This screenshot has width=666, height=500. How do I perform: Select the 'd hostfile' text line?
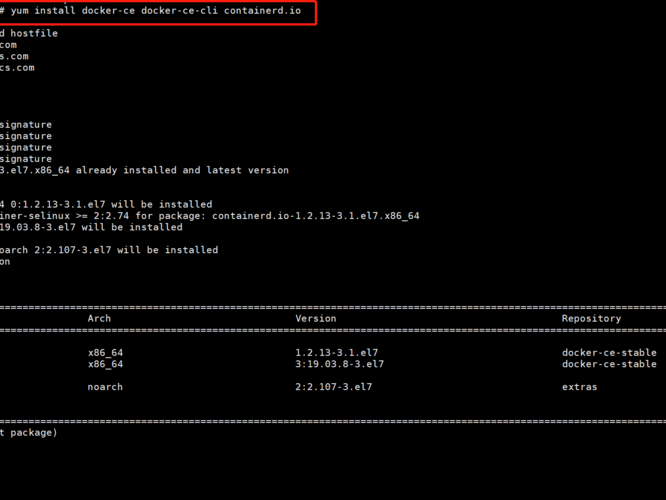(29, 33)
